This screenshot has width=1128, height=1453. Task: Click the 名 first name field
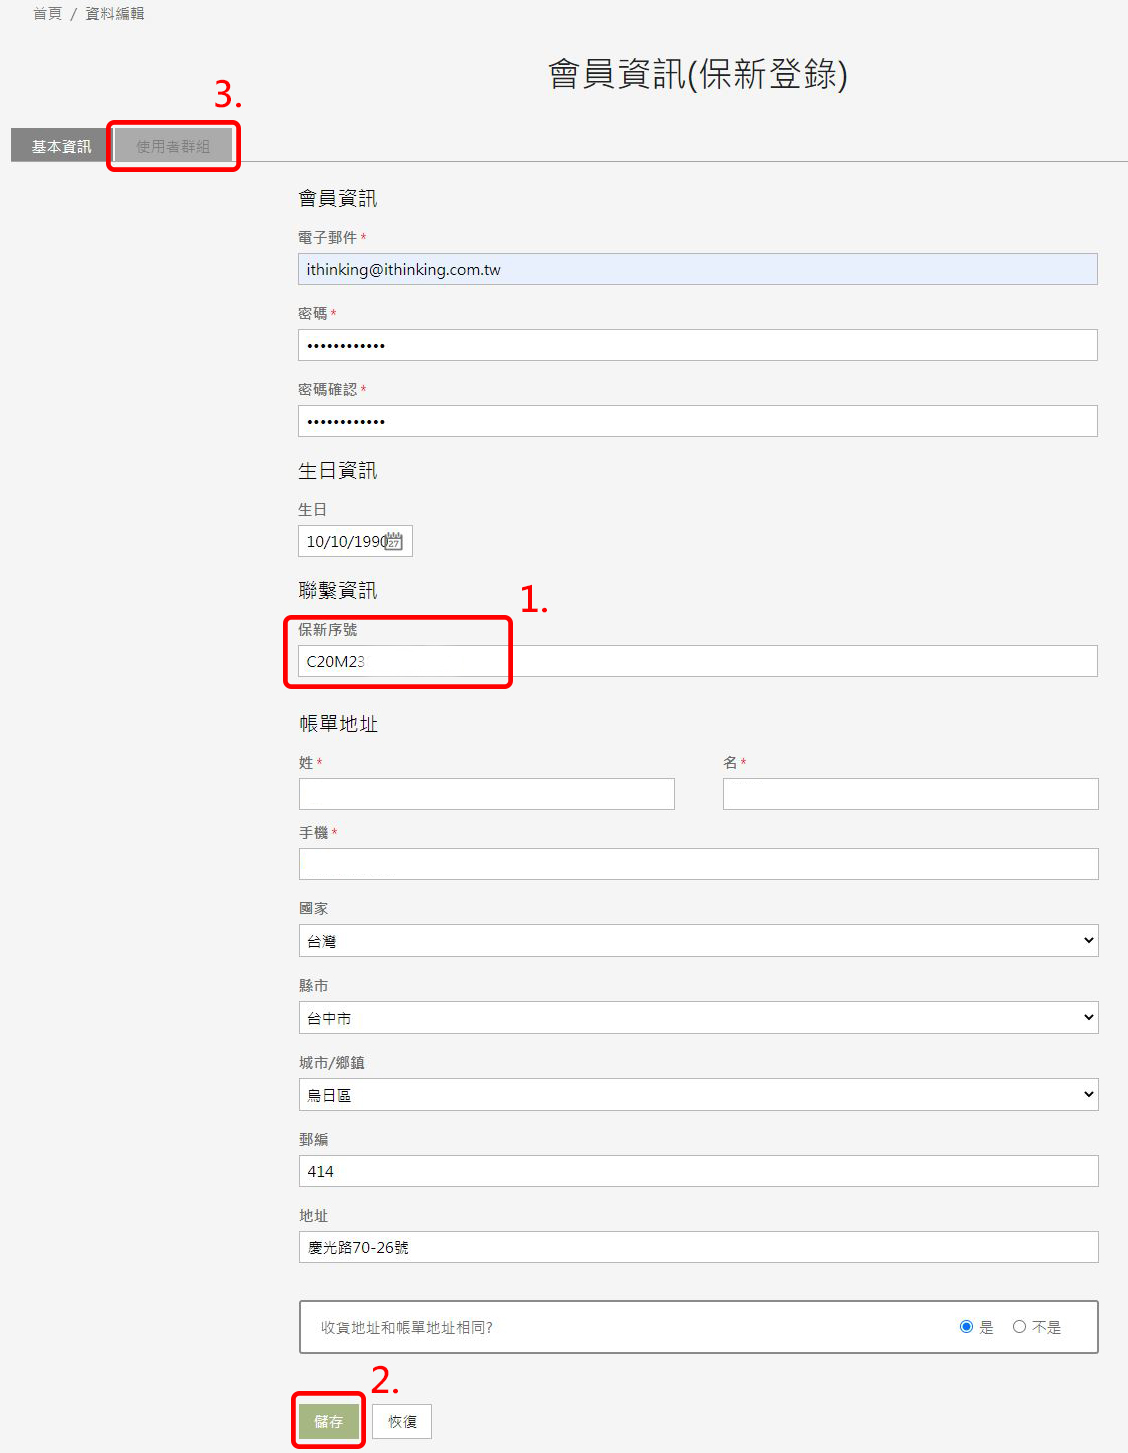[910, 794]
